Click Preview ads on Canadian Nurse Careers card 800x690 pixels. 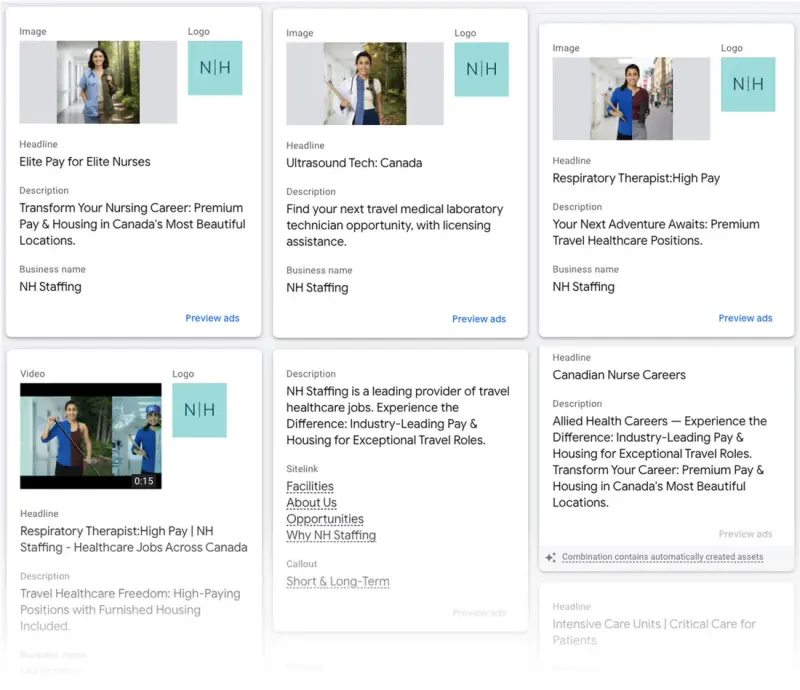point(745,534)
